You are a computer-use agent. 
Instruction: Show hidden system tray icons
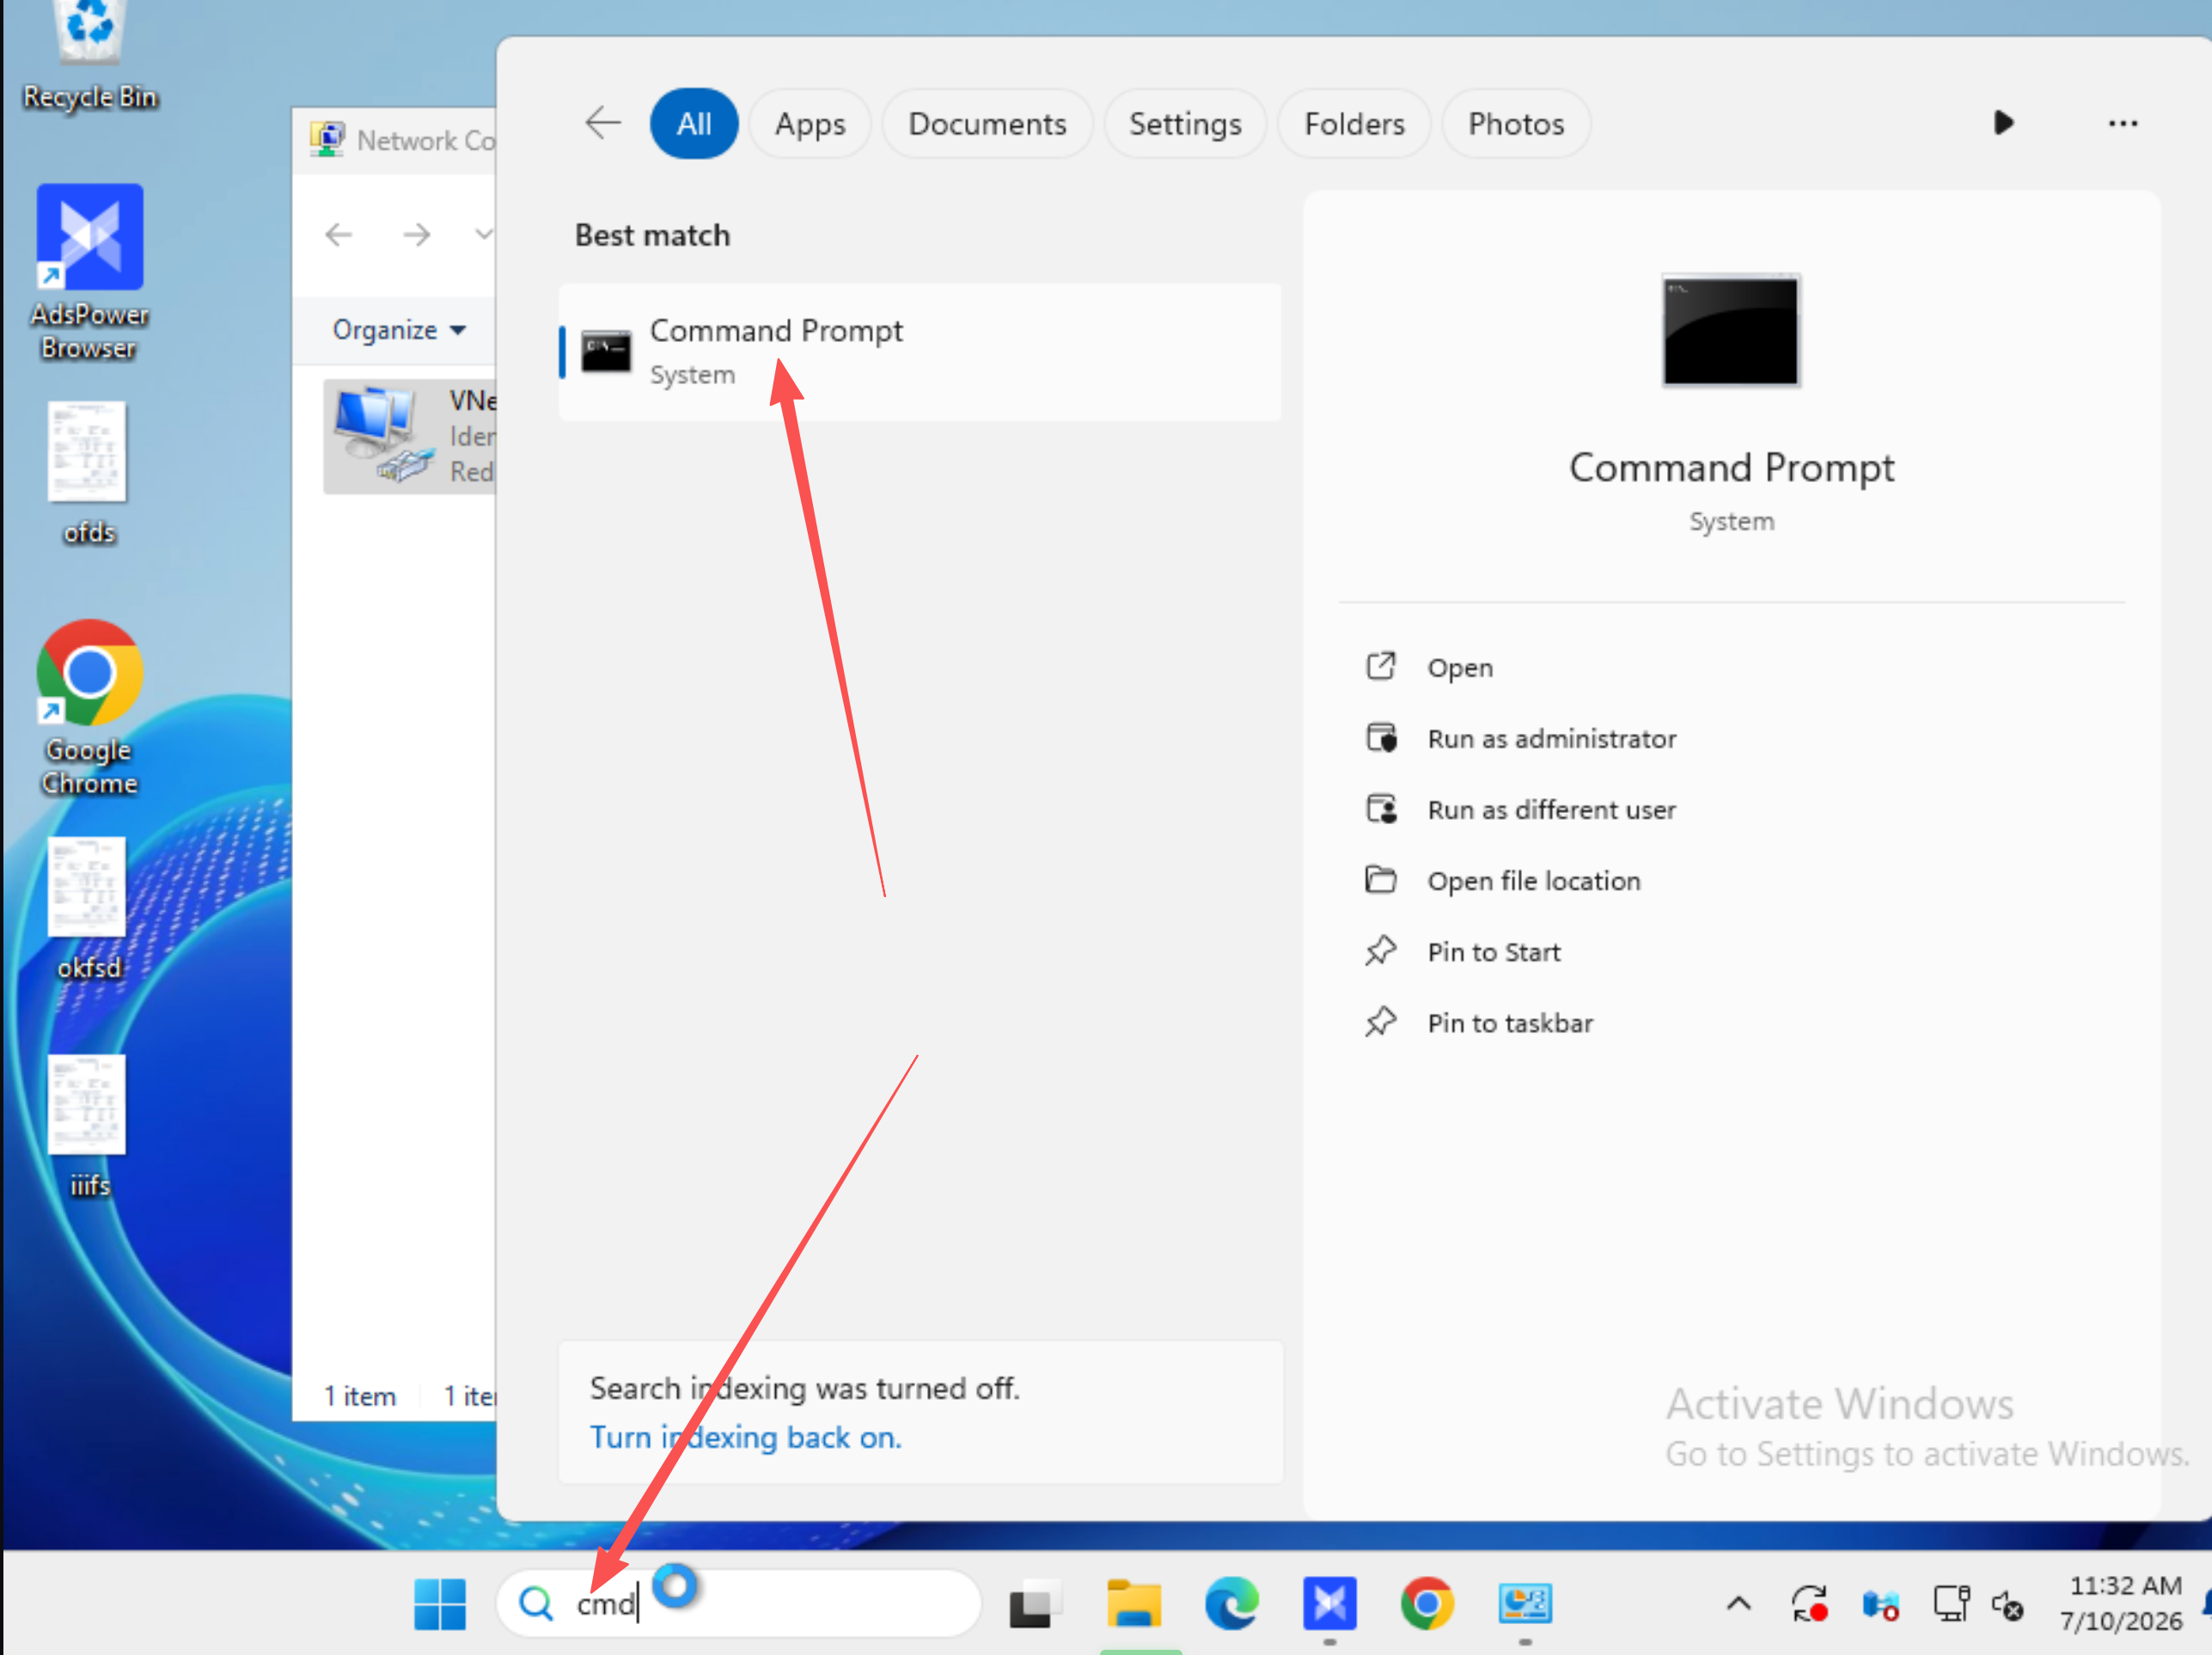(x=1739, y=1604)
